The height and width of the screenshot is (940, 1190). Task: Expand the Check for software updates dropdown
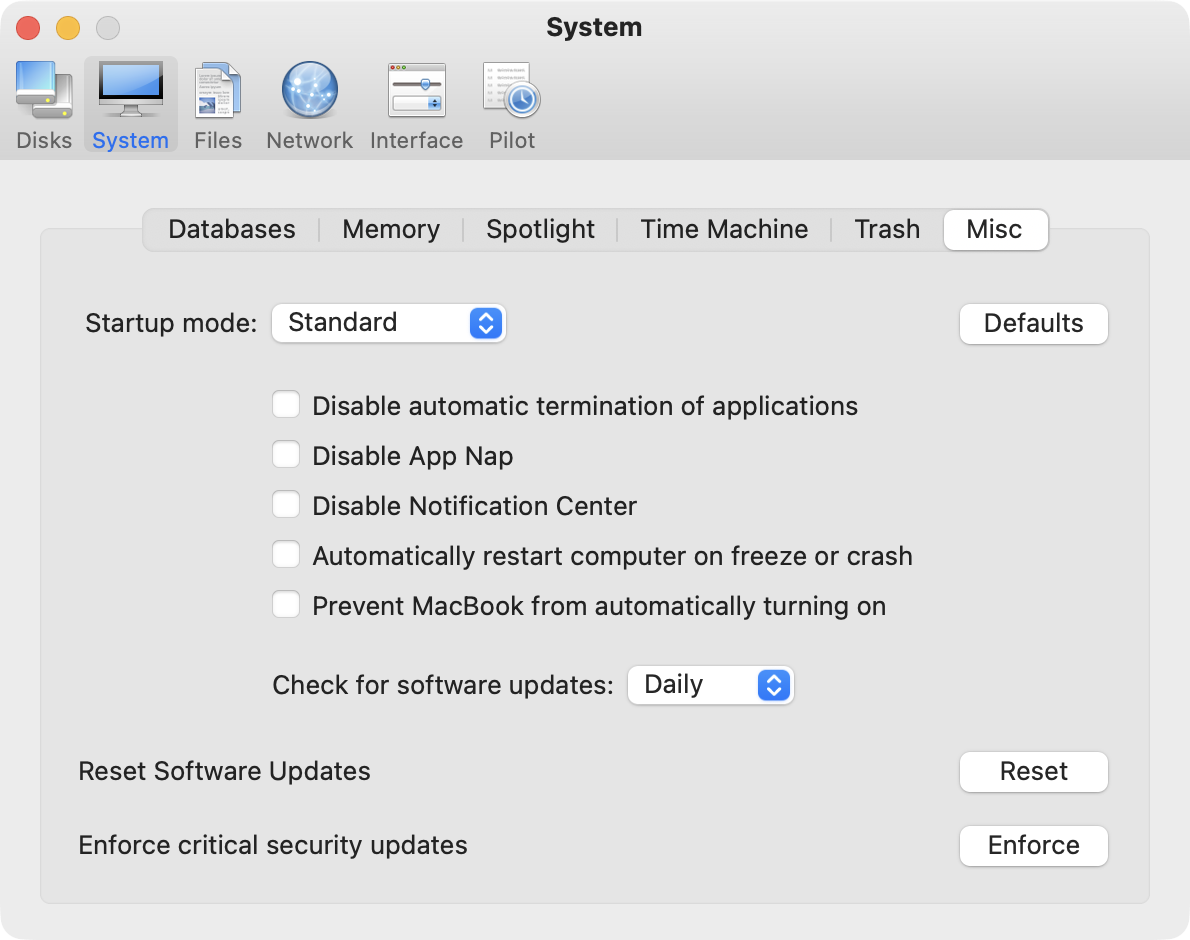click(710, 685)
